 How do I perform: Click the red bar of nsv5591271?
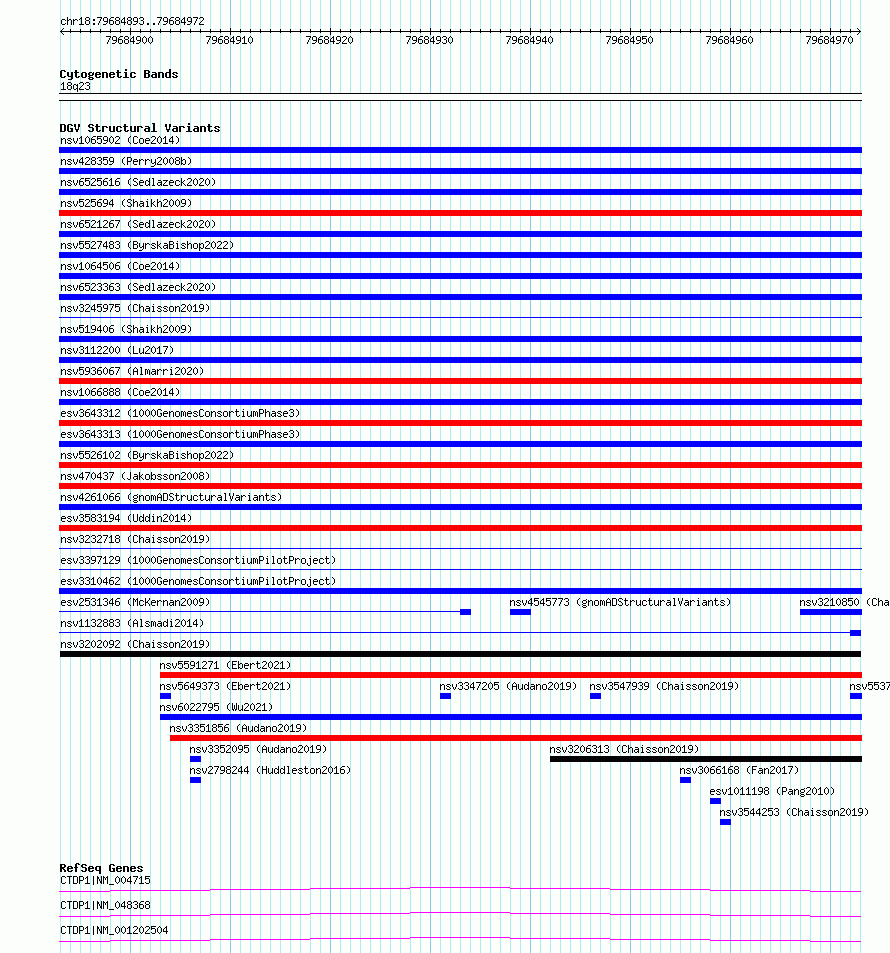tap(511, 675)
